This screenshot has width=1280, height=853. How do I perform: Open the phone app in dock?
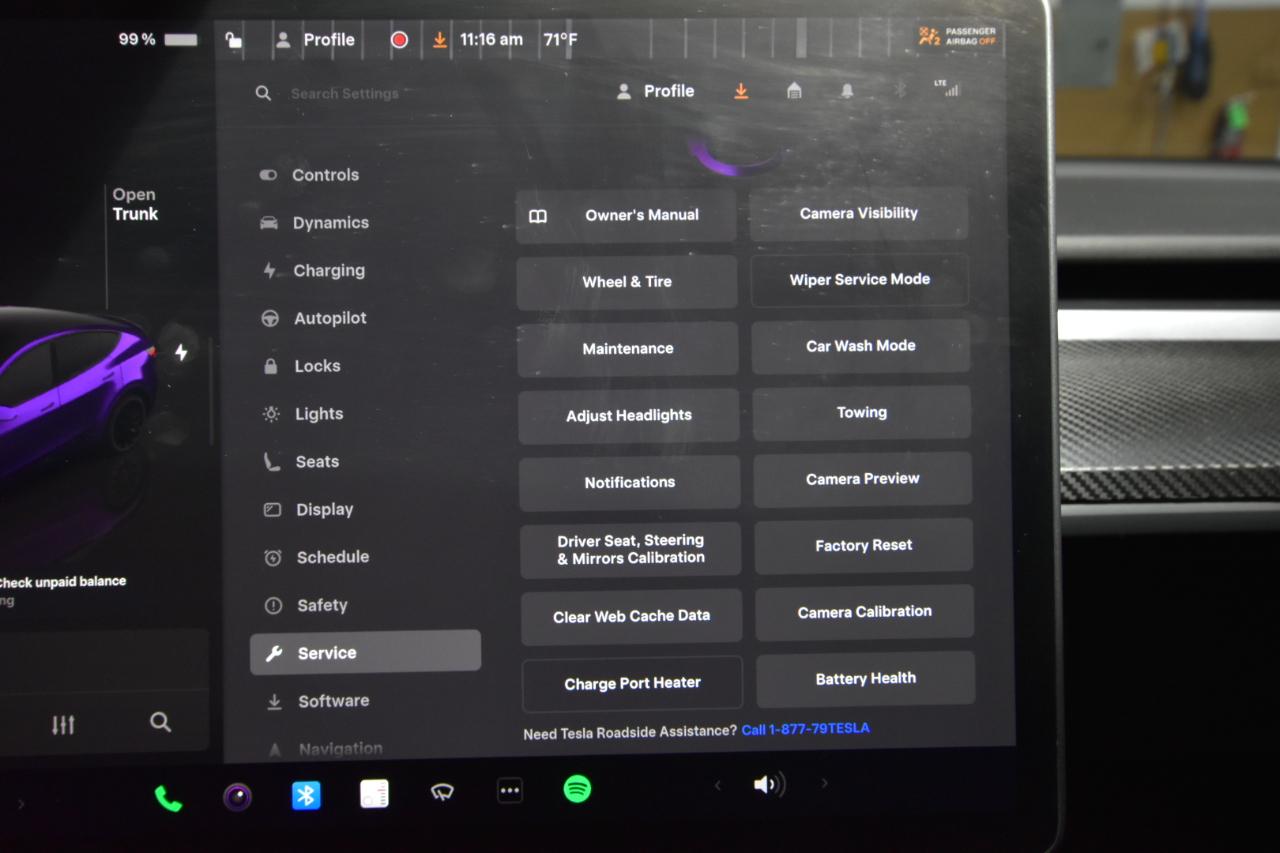(168, 797)
